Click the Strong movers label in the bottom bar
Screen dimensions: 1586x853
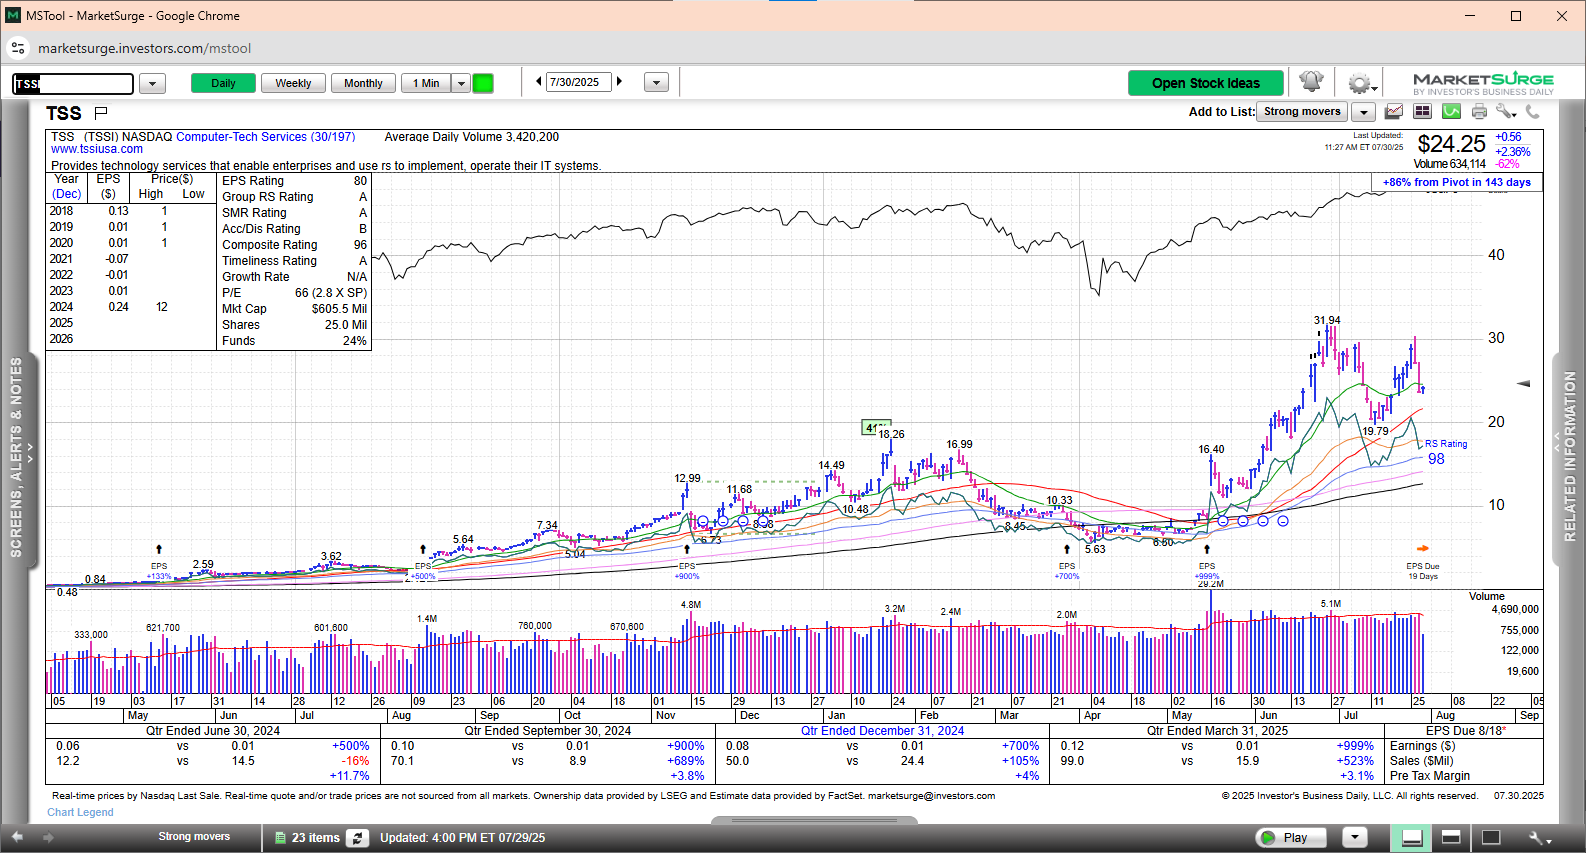pos(194,837)
